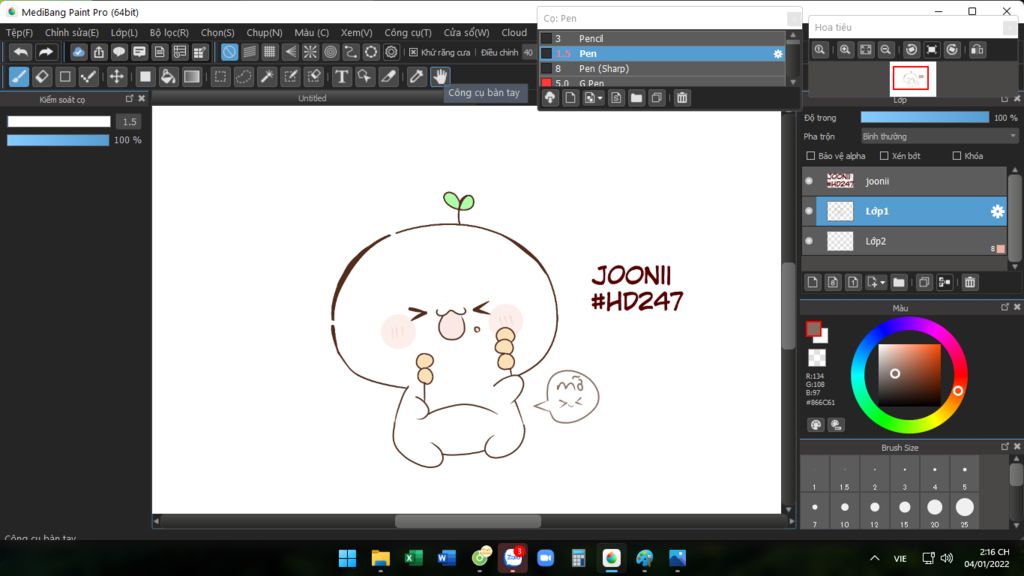Open snap settings gear icon
This screenshot has width=1024, height=576.
point(391,52)
